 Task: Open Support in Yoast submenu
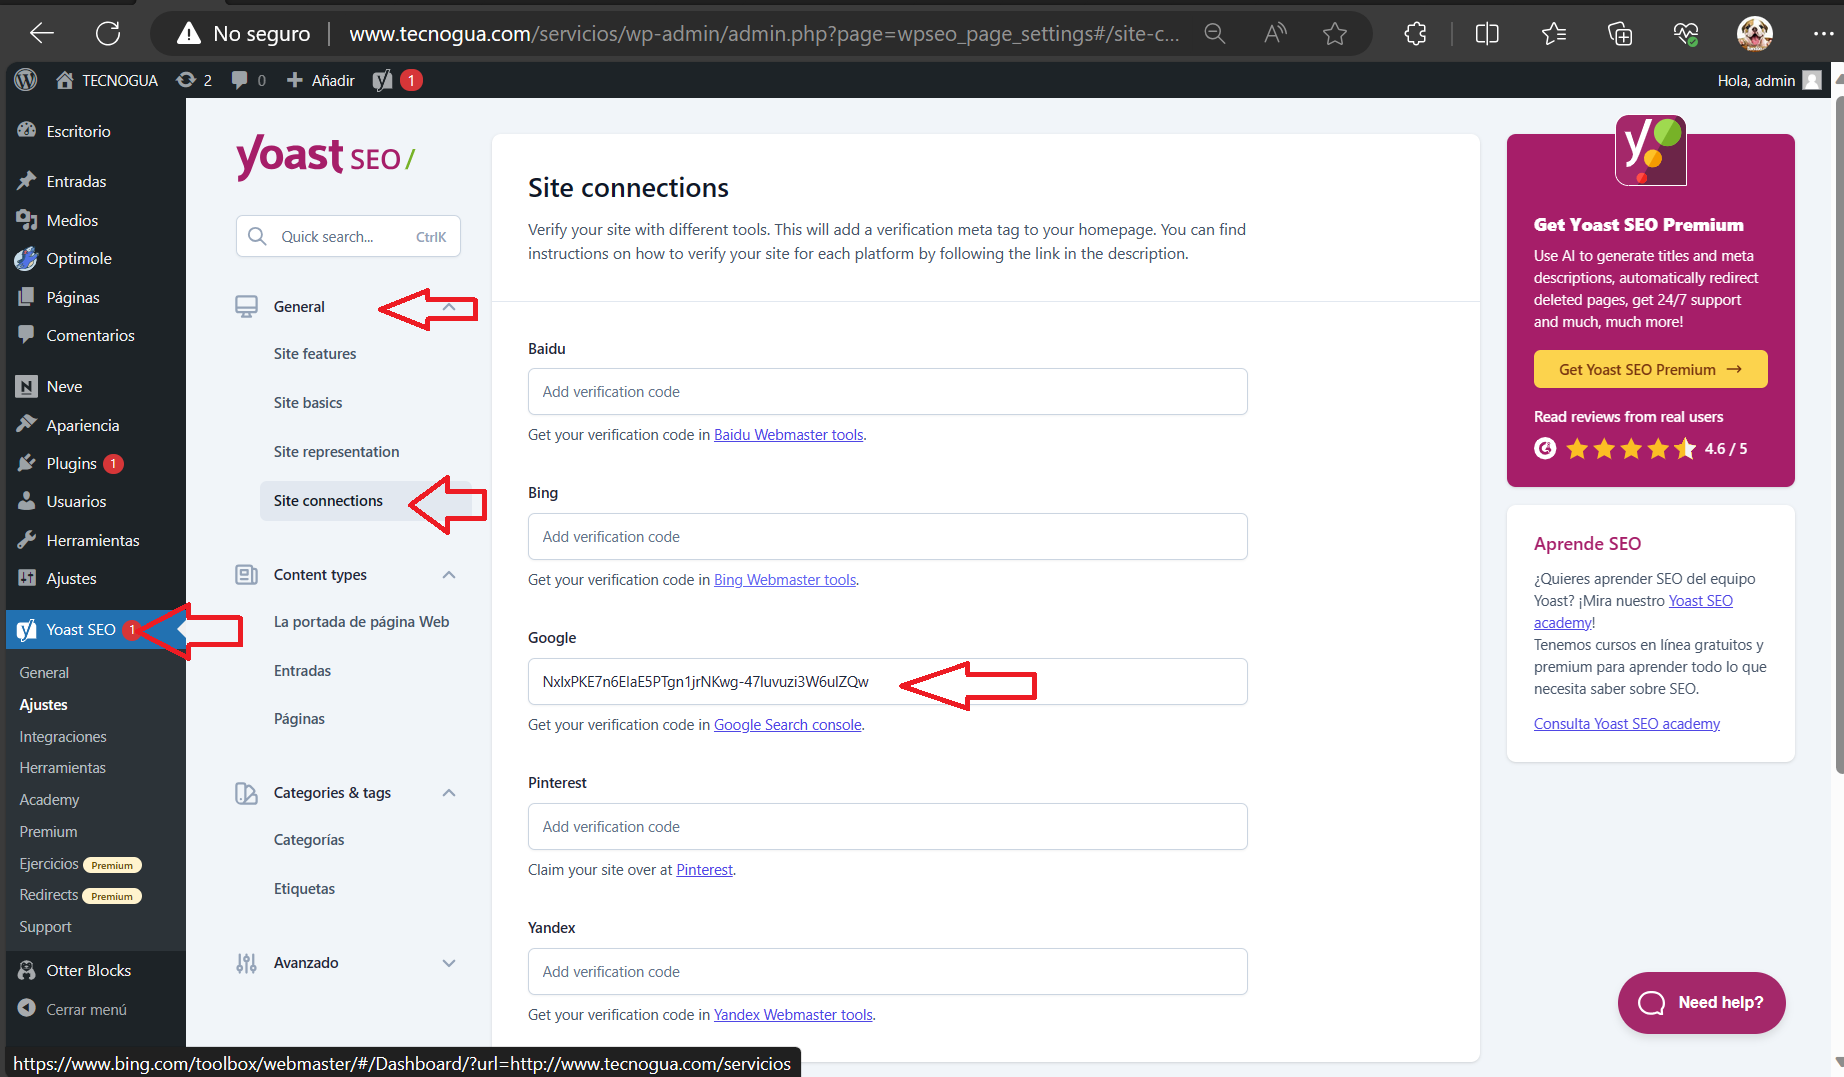point(45,927)
